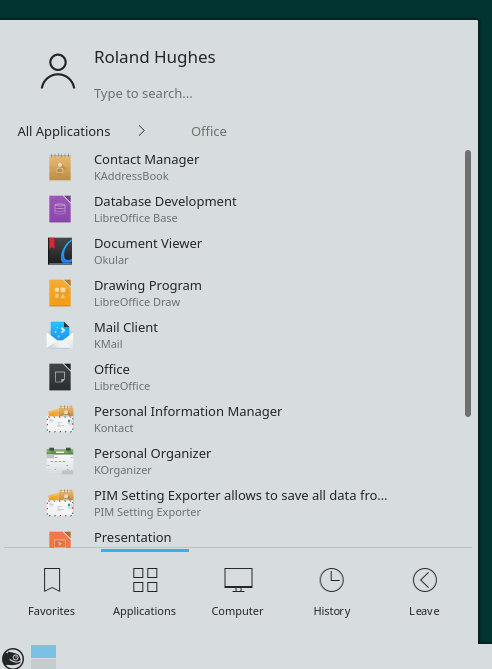Click the KOrganizer subtitle
This screenshot has width=492, height=669.
point(123,470)
